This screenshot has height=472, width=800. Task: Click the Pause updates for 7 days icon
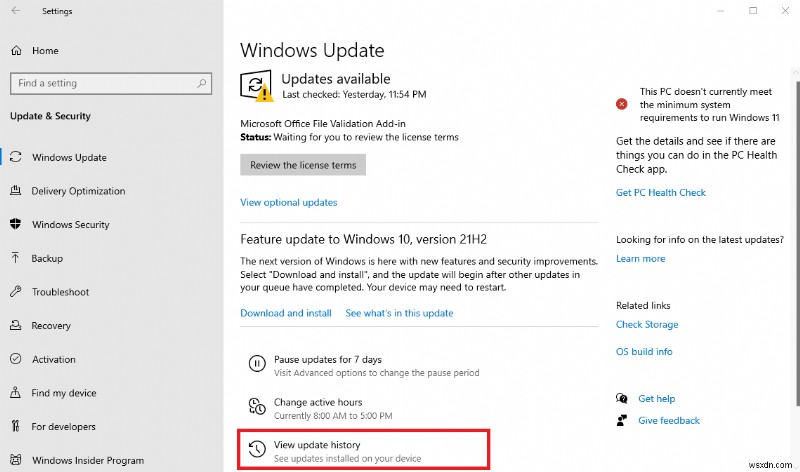point(257,365)
